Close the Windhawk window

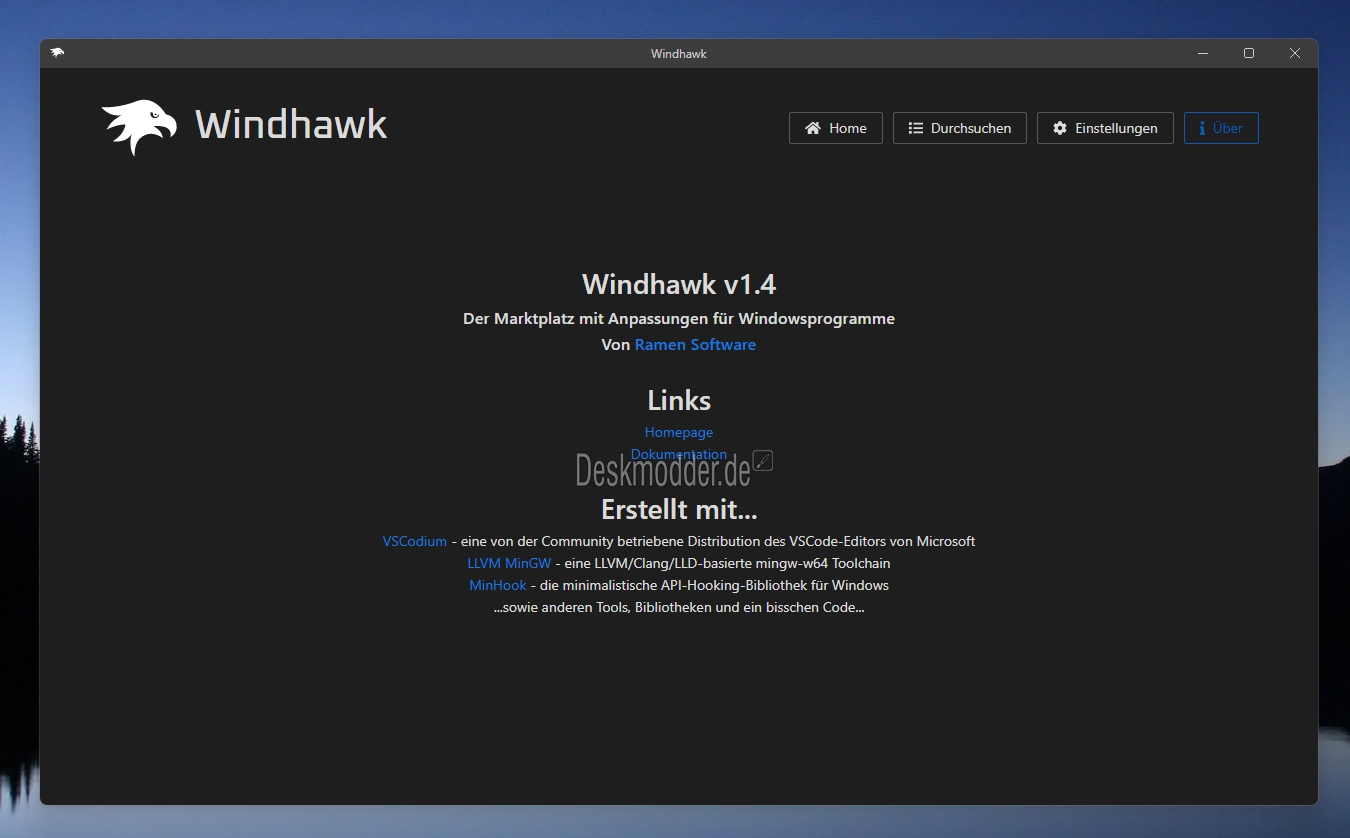(x=1295, y=53)
